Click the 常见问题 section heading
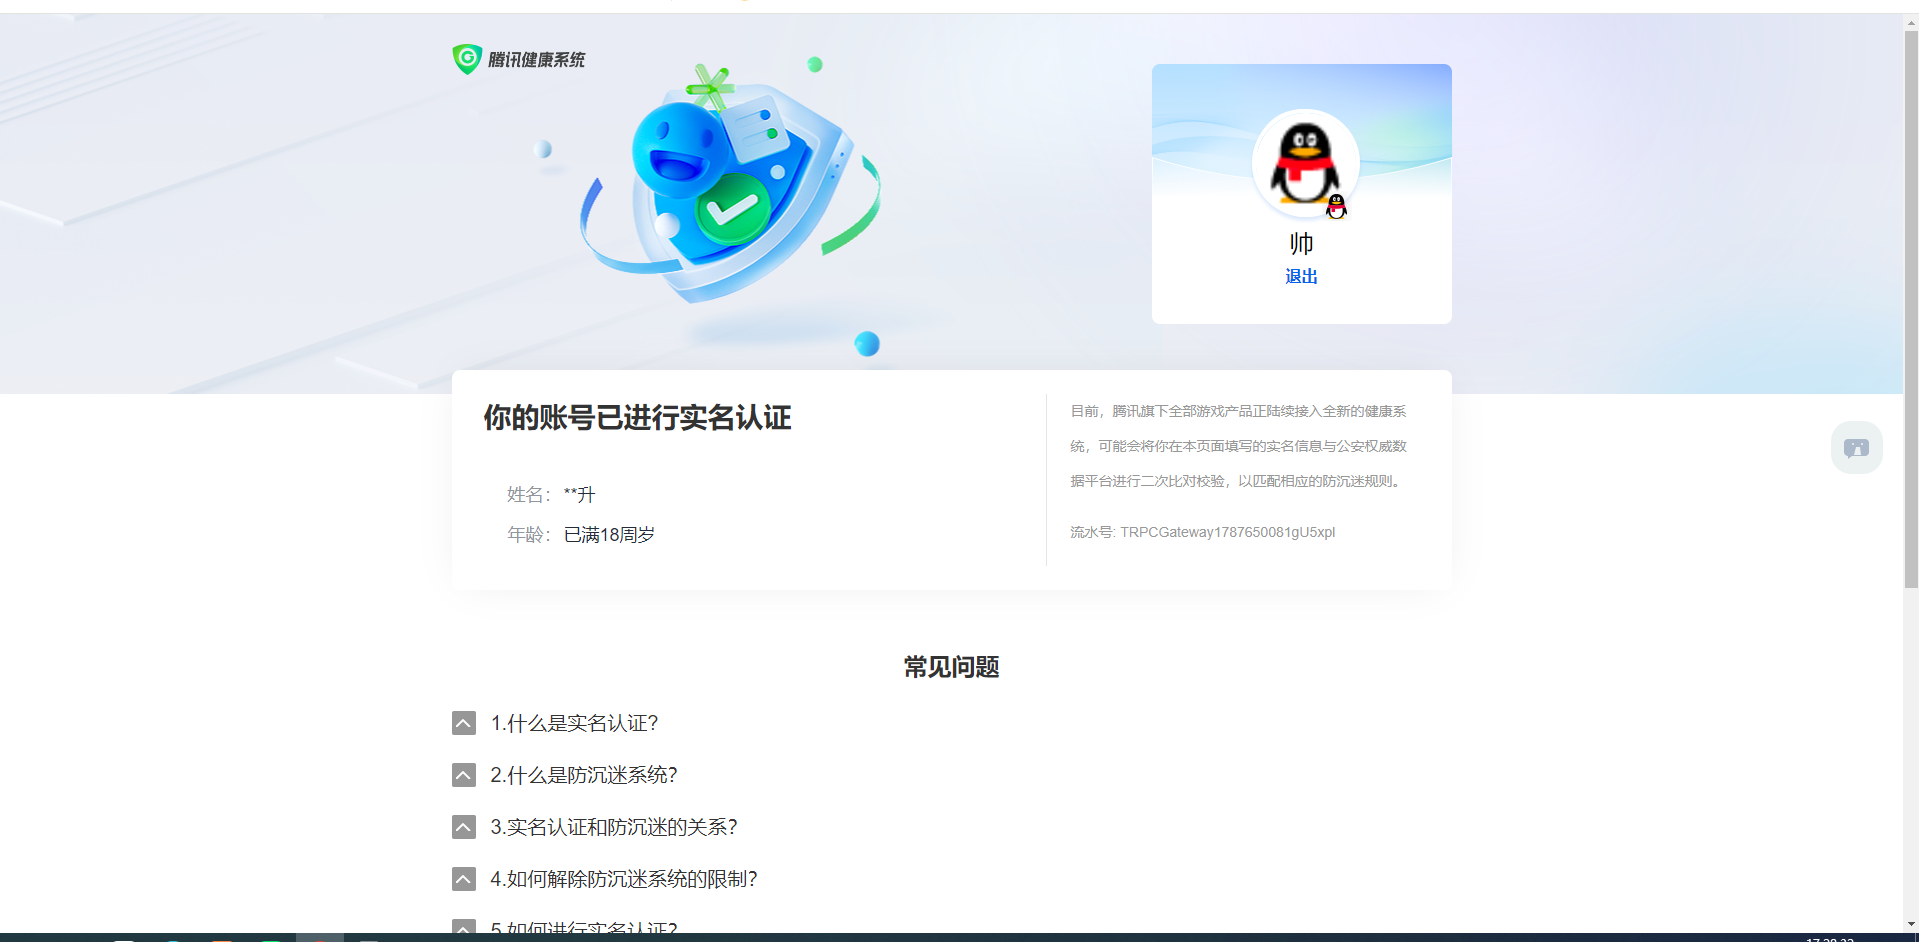 pos(952,667)
